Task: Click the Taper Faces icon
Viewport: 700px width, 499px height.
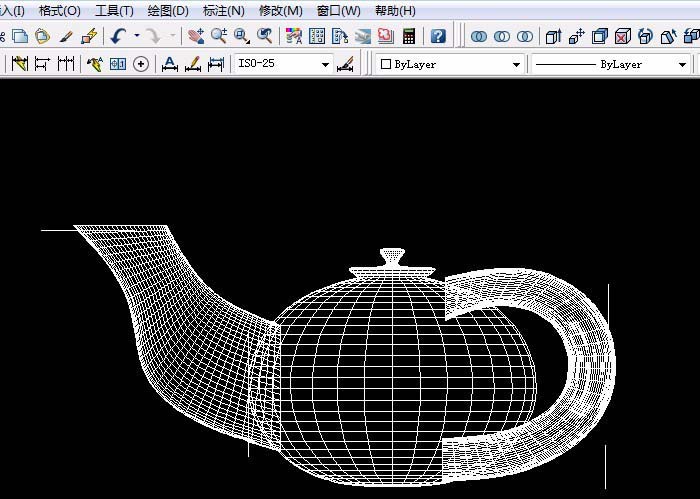Action: (668, 36)
